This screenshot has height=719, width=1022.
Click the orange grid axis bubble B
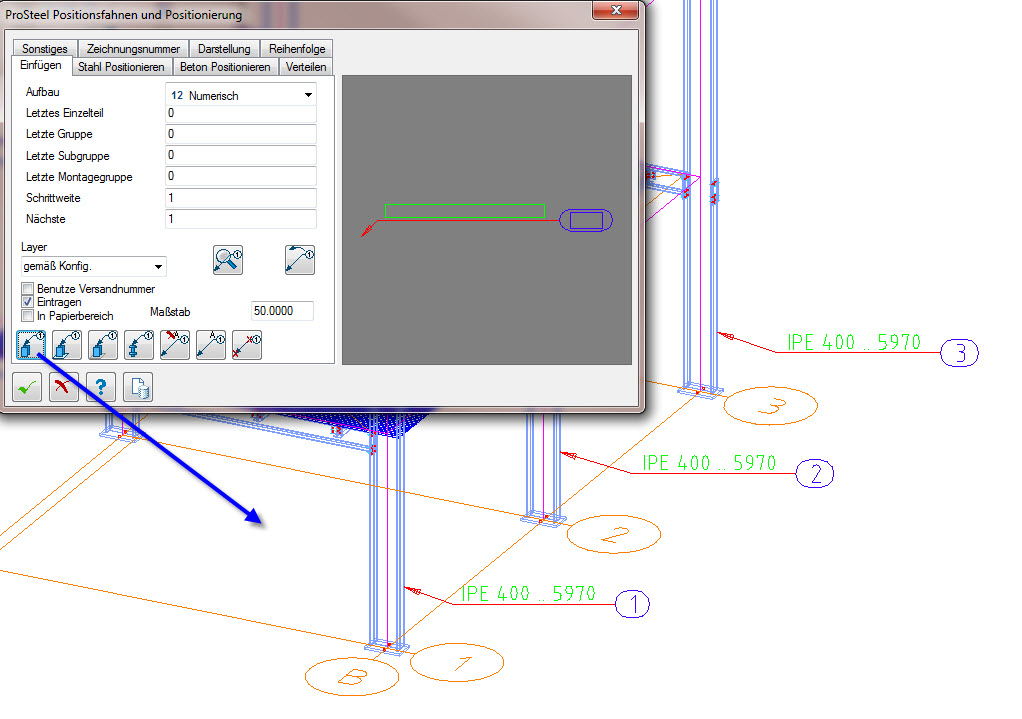(352, 677)
